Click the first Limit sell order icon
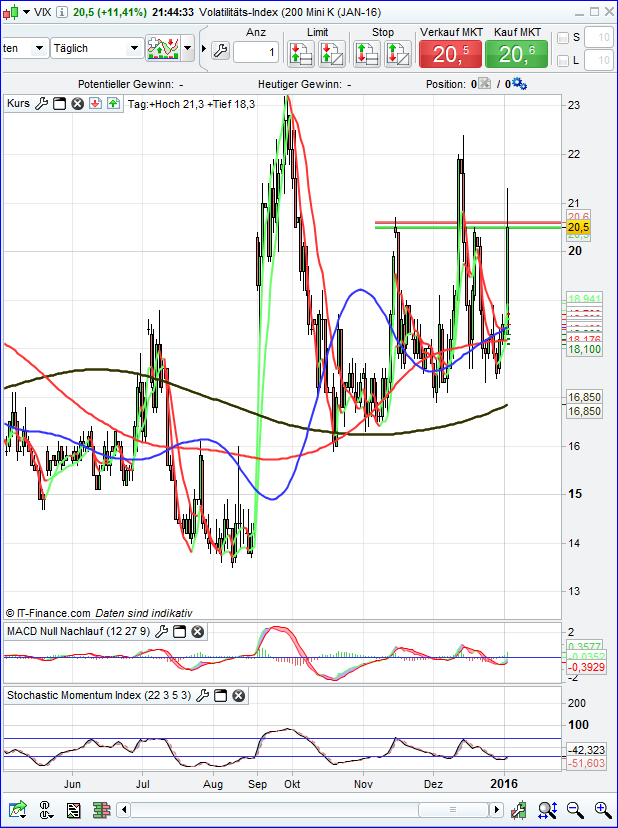618x828 pixels. tap(301, 53)
